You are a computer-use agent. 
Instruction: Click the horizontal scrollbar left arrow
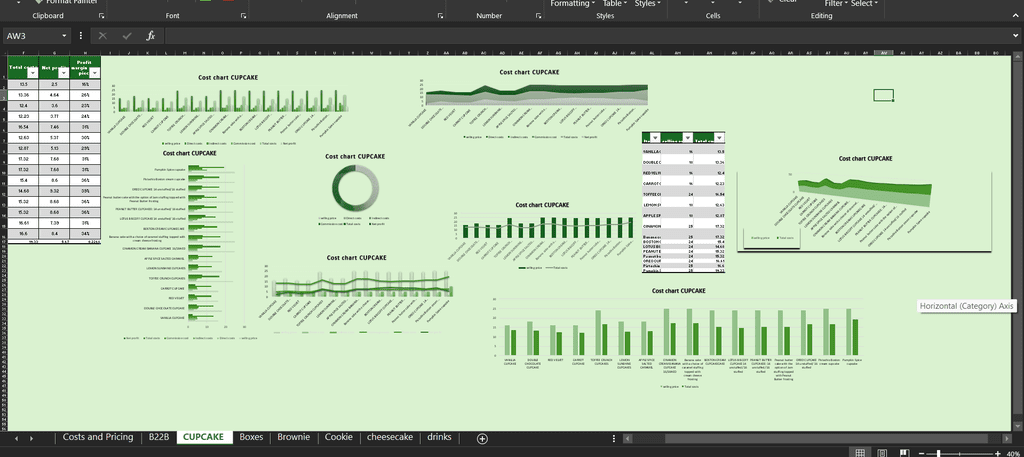coord(630,439)
